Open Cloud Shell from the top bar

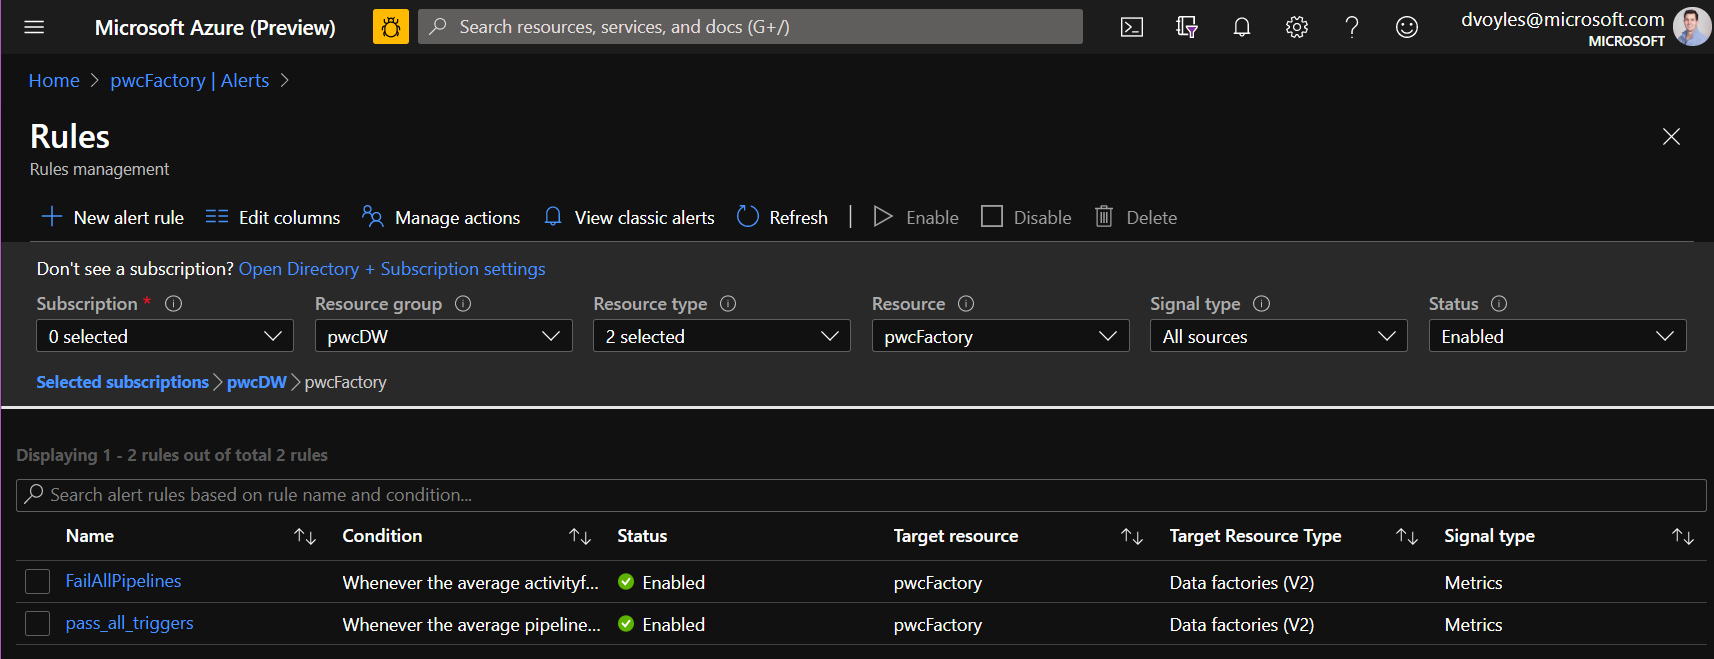click(x=1132, y=27)
